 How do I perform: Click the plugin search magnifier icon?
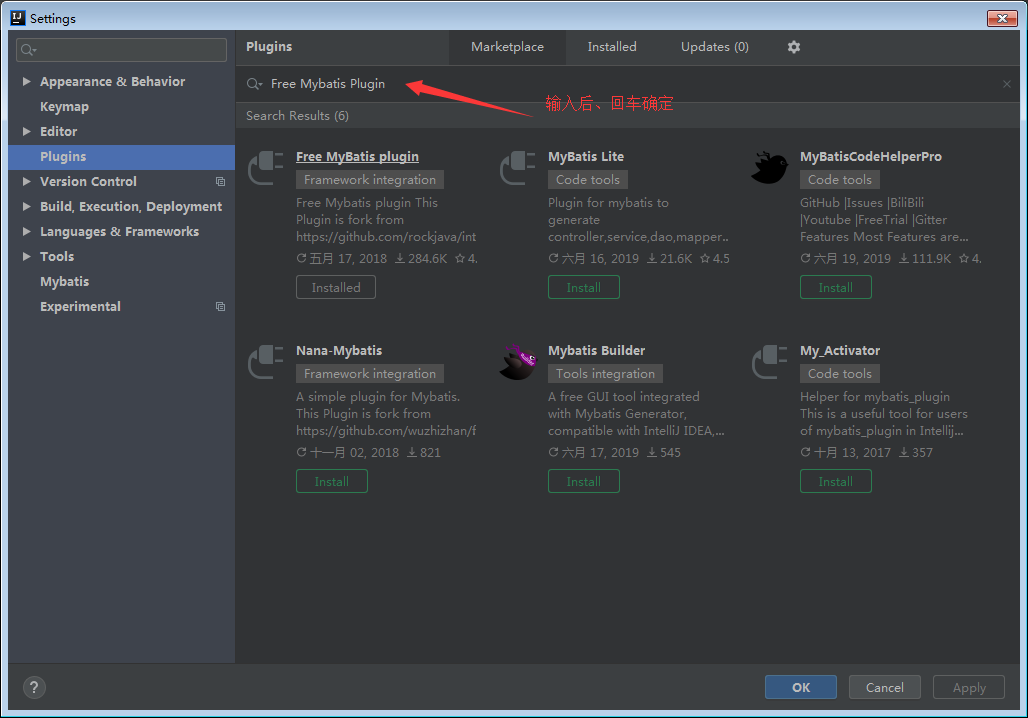(x=254, y=84)
